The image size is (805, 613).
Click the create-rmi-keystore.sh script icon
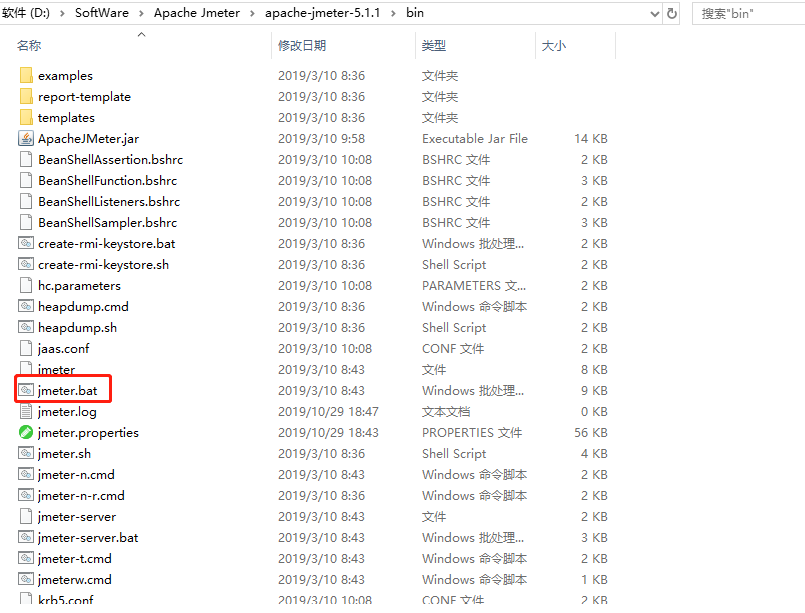(26, 264)
